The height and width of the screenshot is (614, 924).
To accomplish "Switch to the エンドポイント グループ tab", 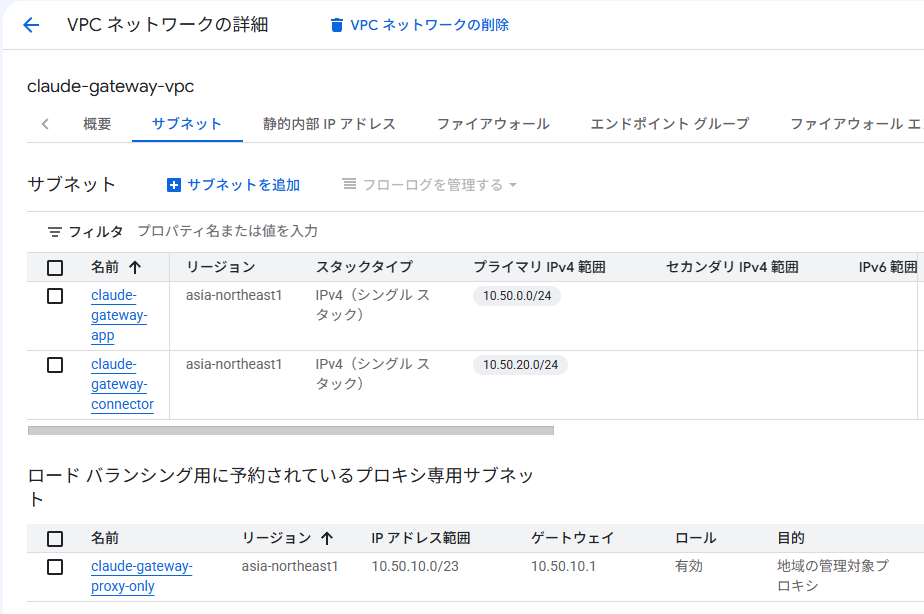I will (670, 124).
